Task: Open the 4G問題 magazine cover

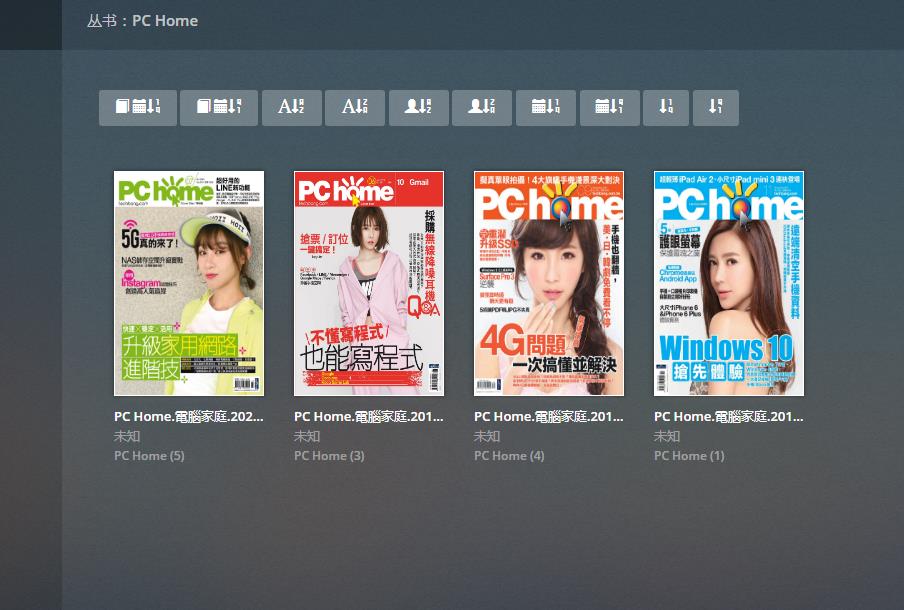Action: 549,283
